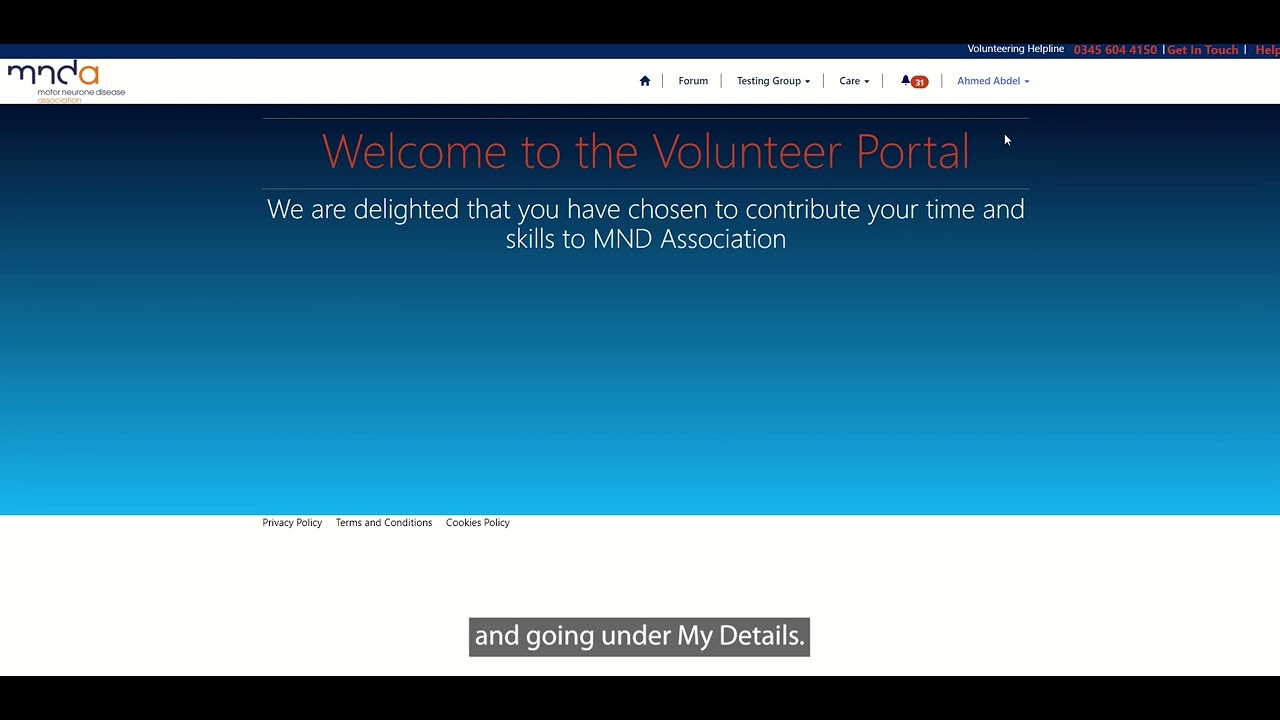Click the MND Association logo

click(66, 81)
